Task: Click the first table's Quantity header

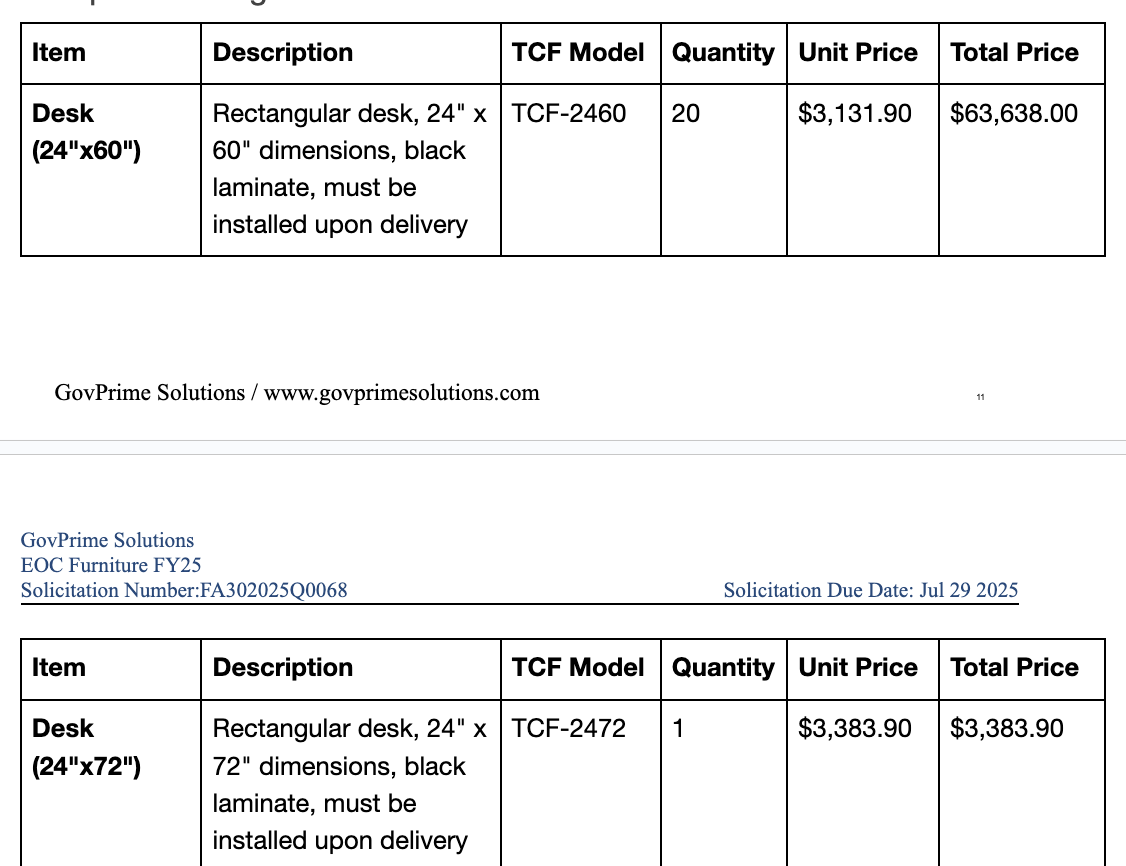Action: click(723, 52)
